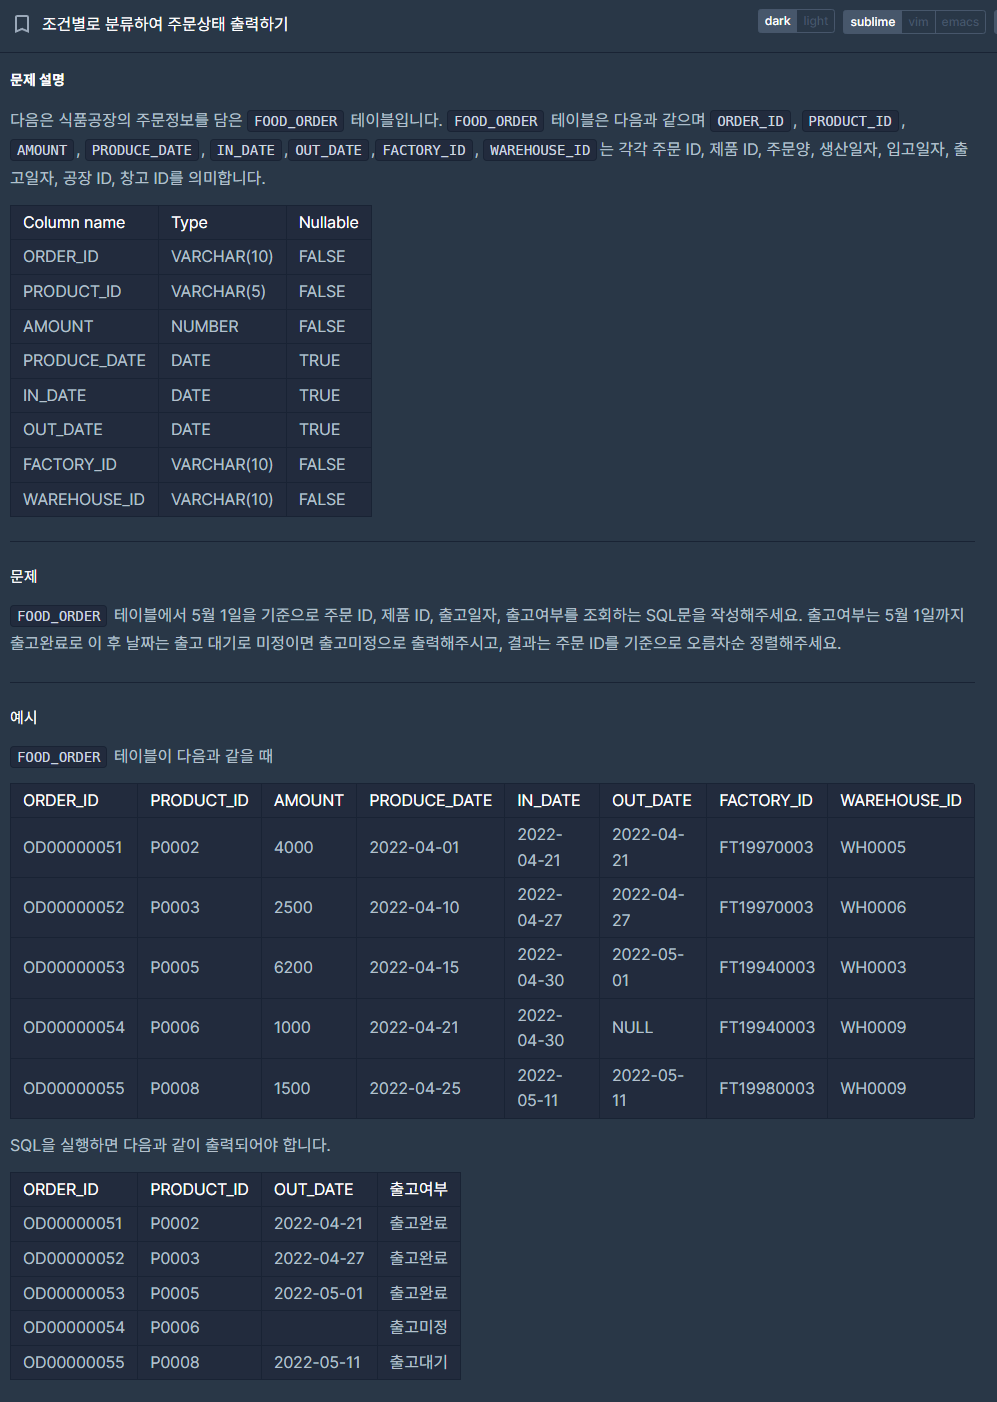The image size is (997, 1402).
Task: Bookmark this problem with the bookmark icon
Action: [21, 24]
